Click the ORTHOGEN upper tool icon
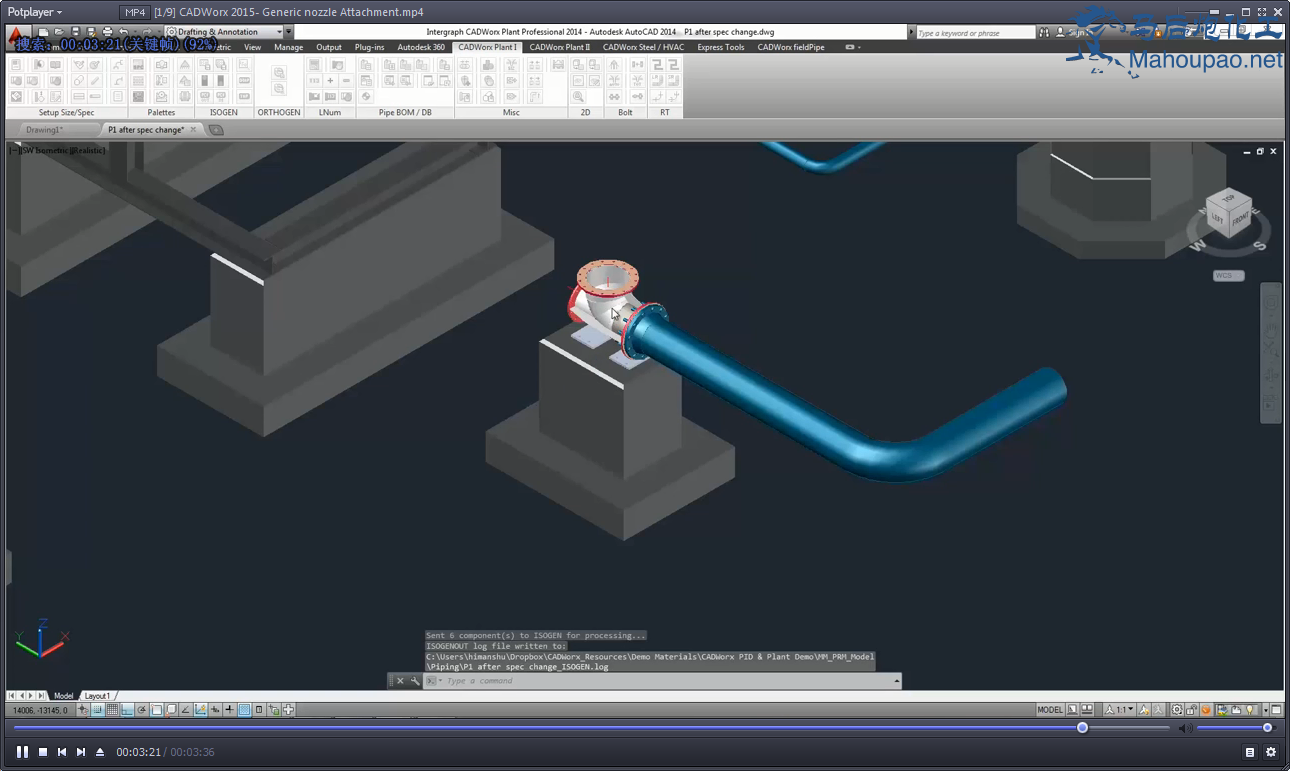1290x771 pixels. click(279, 72)
